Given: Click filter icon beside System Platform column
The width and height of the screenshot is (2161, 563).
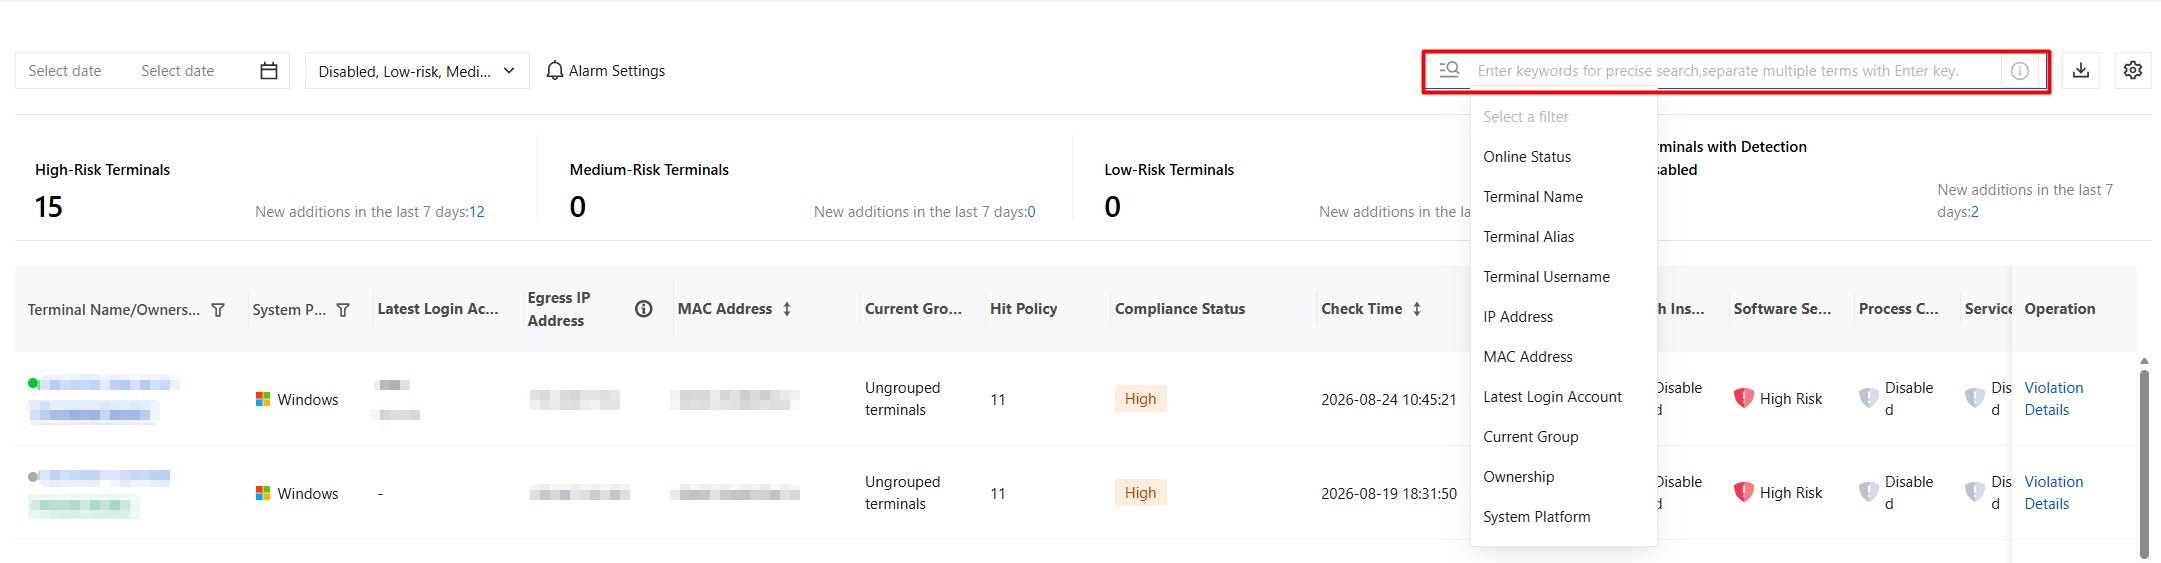Looking at the screenshot, I should pyautogui.click(x=343, y=310).
